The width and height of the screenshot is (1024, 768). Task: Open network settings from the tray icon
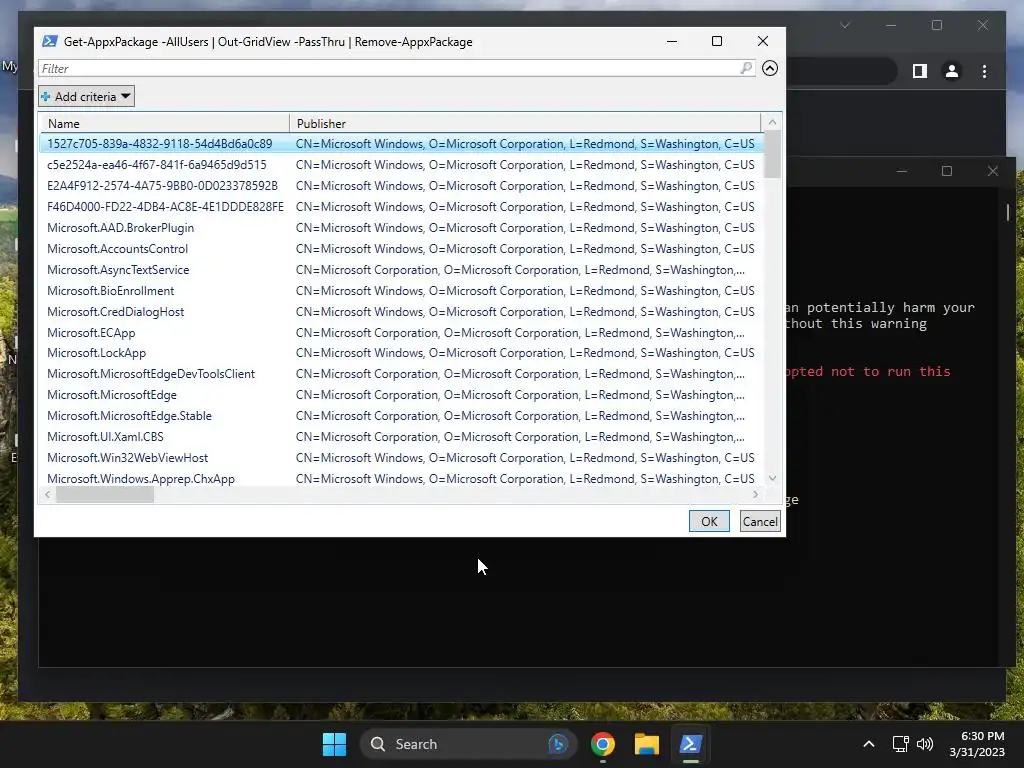point(900,744)
